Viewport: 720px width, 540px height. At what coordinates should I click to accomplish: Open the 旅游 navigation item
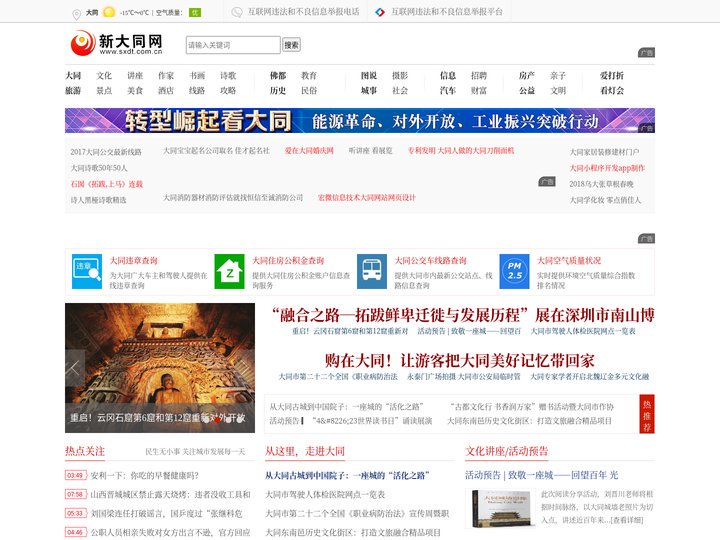(73, 91)
